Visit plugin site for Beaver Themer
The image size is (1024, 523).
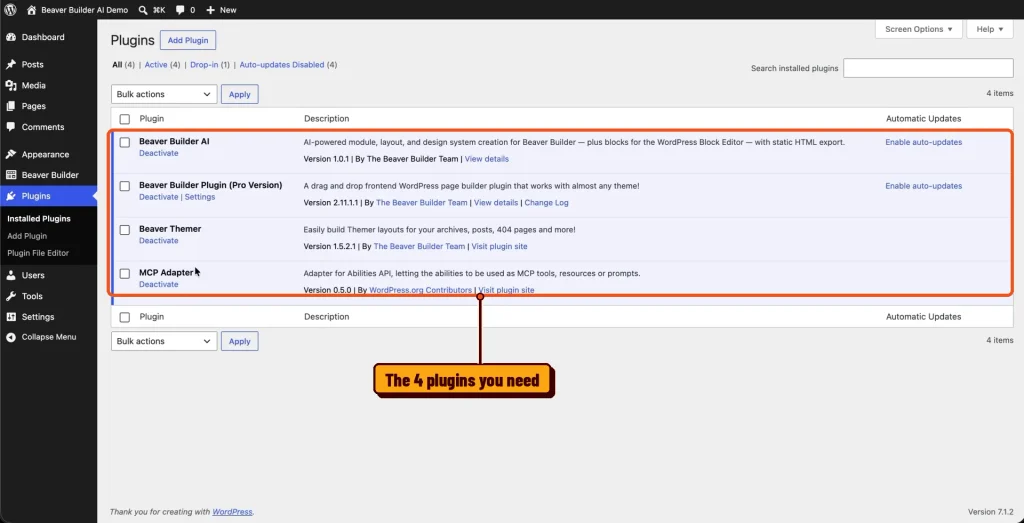pyautogui.click(x=500, y=247)
